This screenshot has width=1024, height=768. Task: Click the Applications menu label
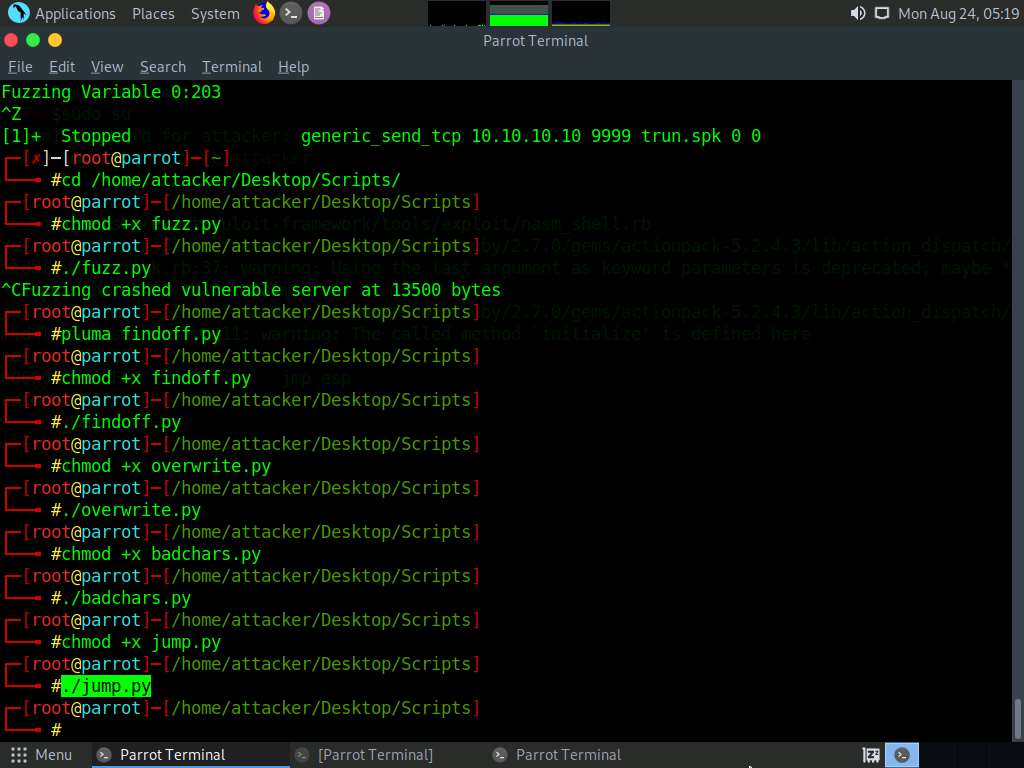pos(75,14)
